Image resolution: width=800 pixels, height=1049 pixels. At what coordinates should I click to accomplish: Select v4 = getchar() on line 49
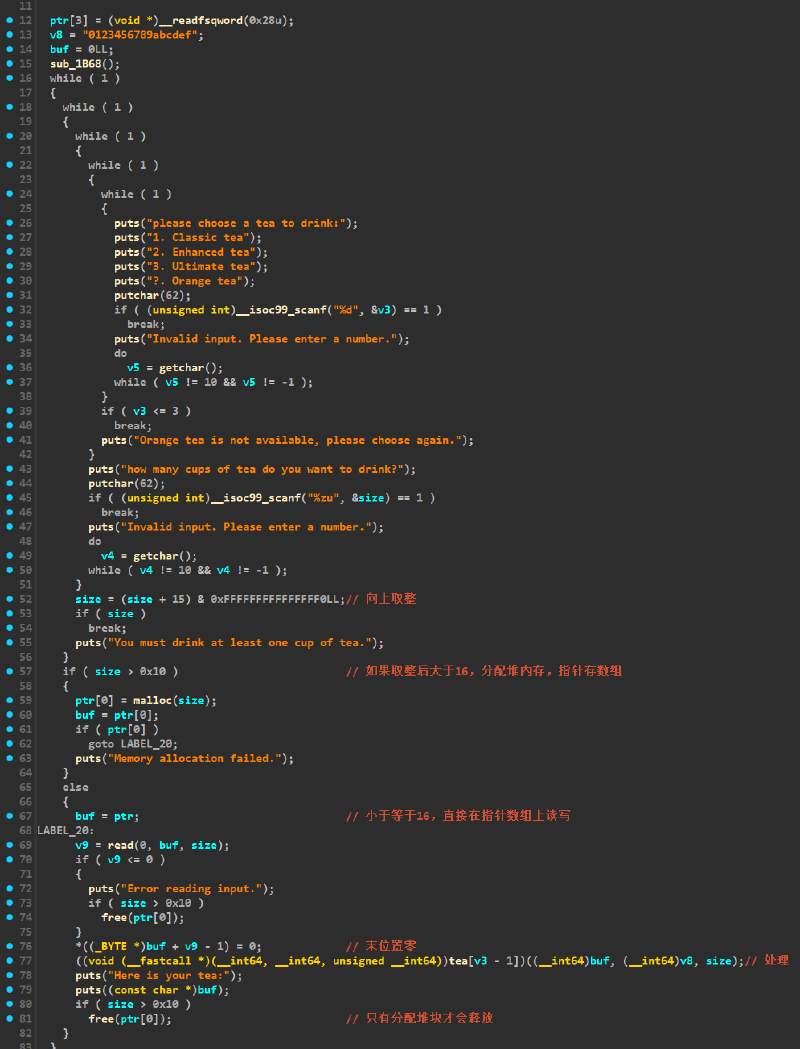pyautogui.click(x=149, y=556)
